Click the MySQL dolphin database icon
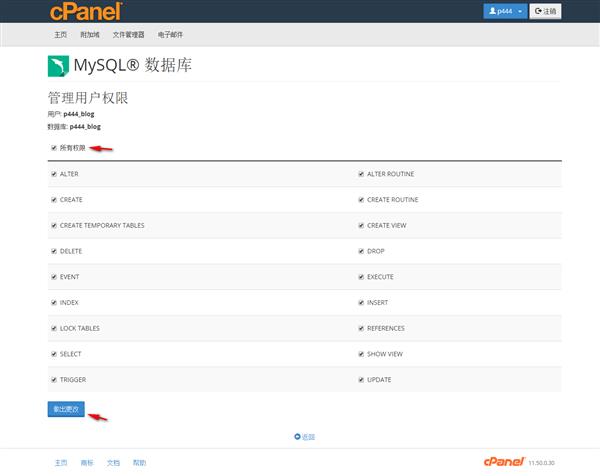 click(58, 66)
